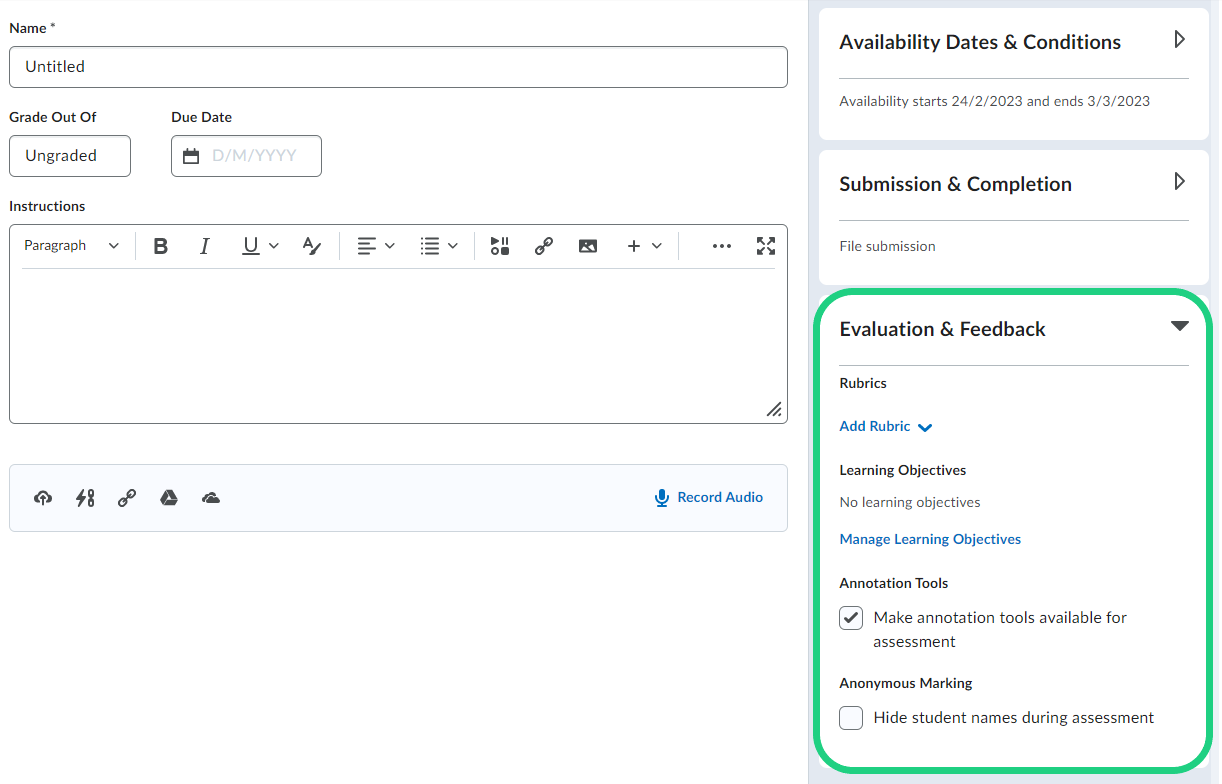Click the Record Audio button
Viewport: 1222px width, 784px height.
[708, 498]
